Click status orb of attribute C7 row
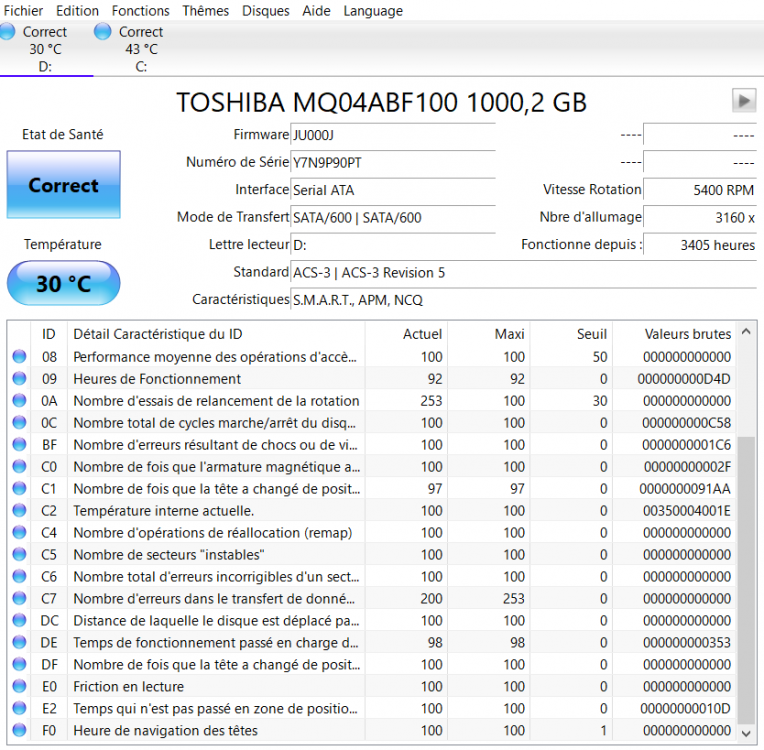 [x=19, y=598]
